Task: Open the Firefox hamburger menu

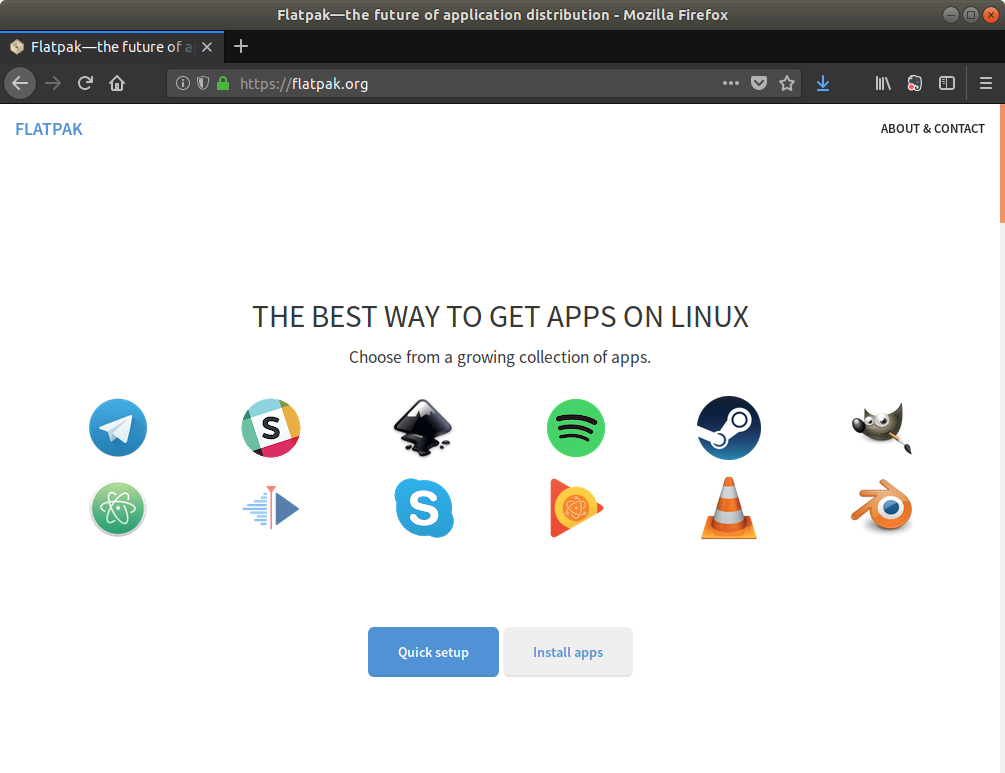Action: [985, 84]
